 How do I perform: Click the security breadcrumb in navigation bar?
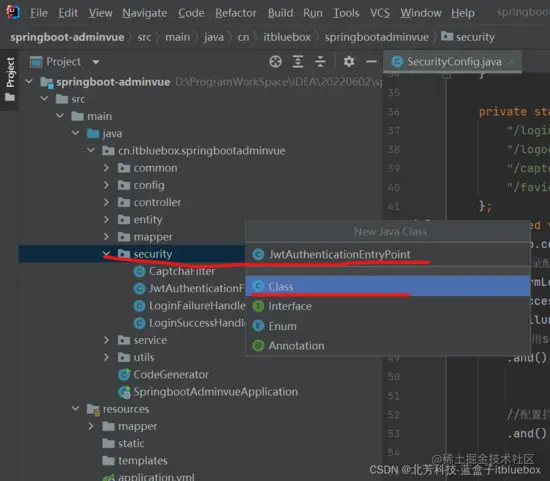(468, 37)
